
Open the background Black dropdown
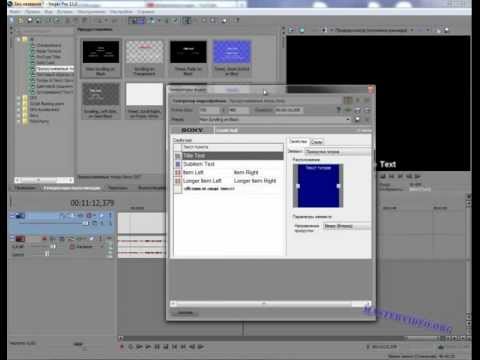(x=347, y=226)
